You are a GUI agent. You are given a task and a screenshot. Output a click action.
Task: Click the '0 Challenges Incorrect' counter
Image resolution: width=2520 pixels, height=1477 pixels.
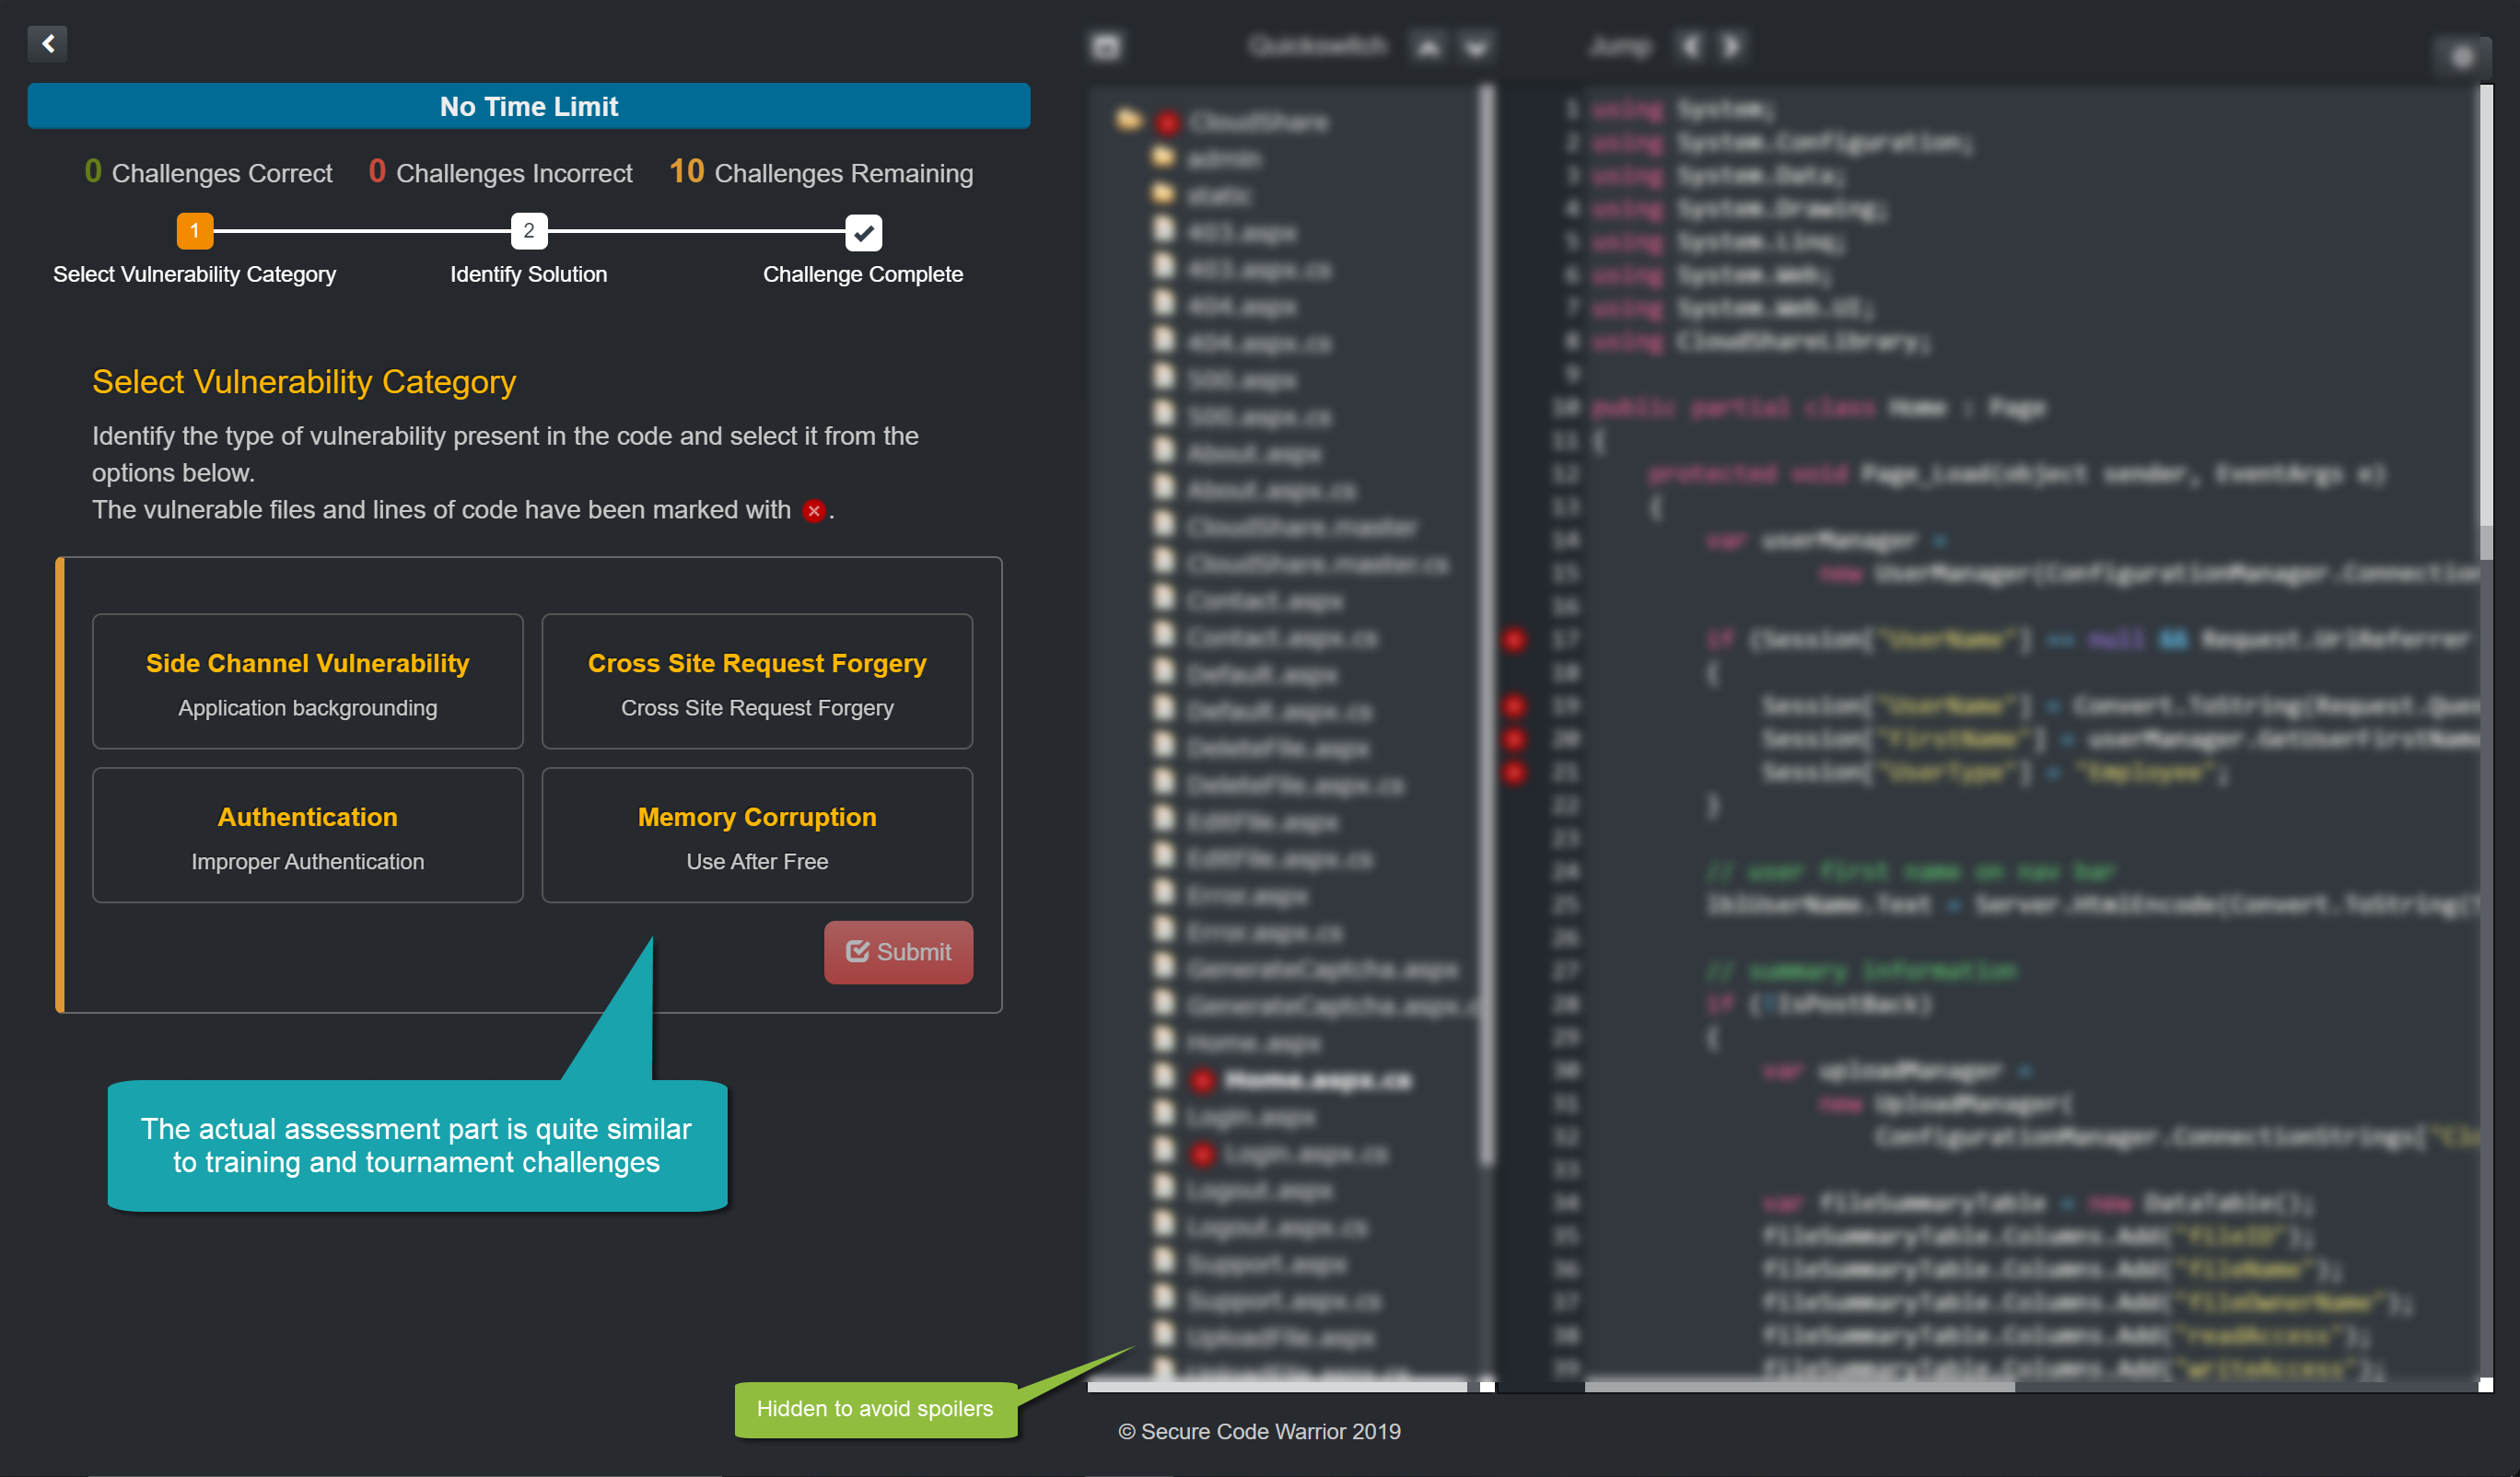click(500, 172)
